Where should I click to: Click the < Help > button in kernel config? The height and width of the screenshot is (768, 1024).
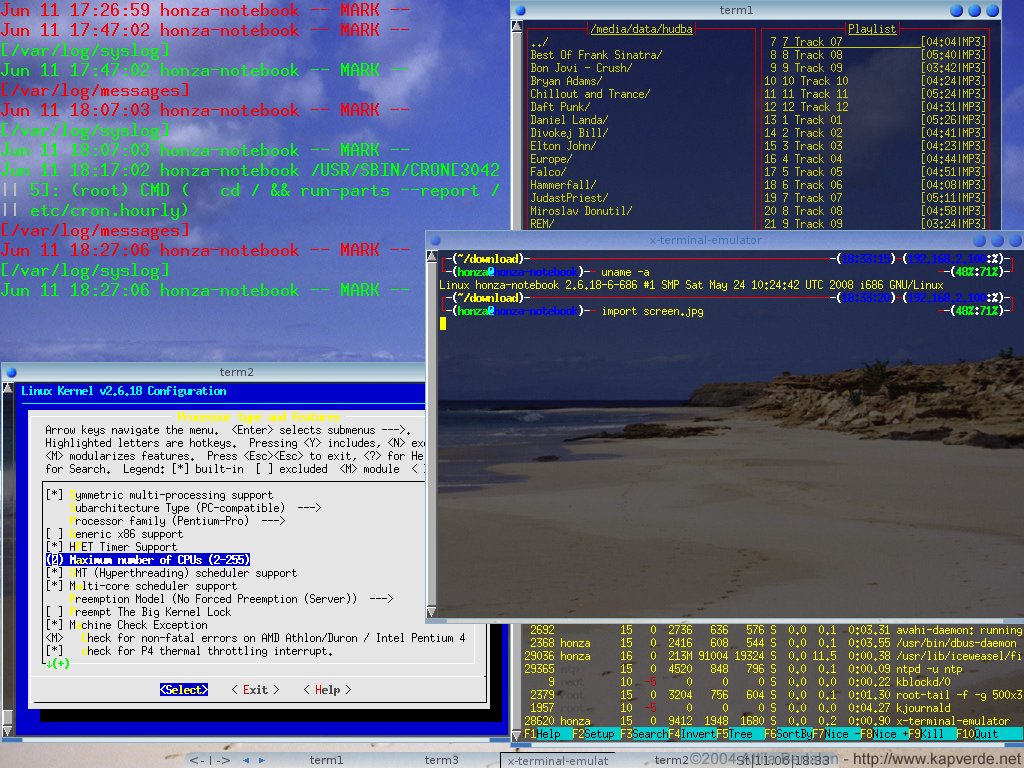pyautogui.click(x=327, y=690)
